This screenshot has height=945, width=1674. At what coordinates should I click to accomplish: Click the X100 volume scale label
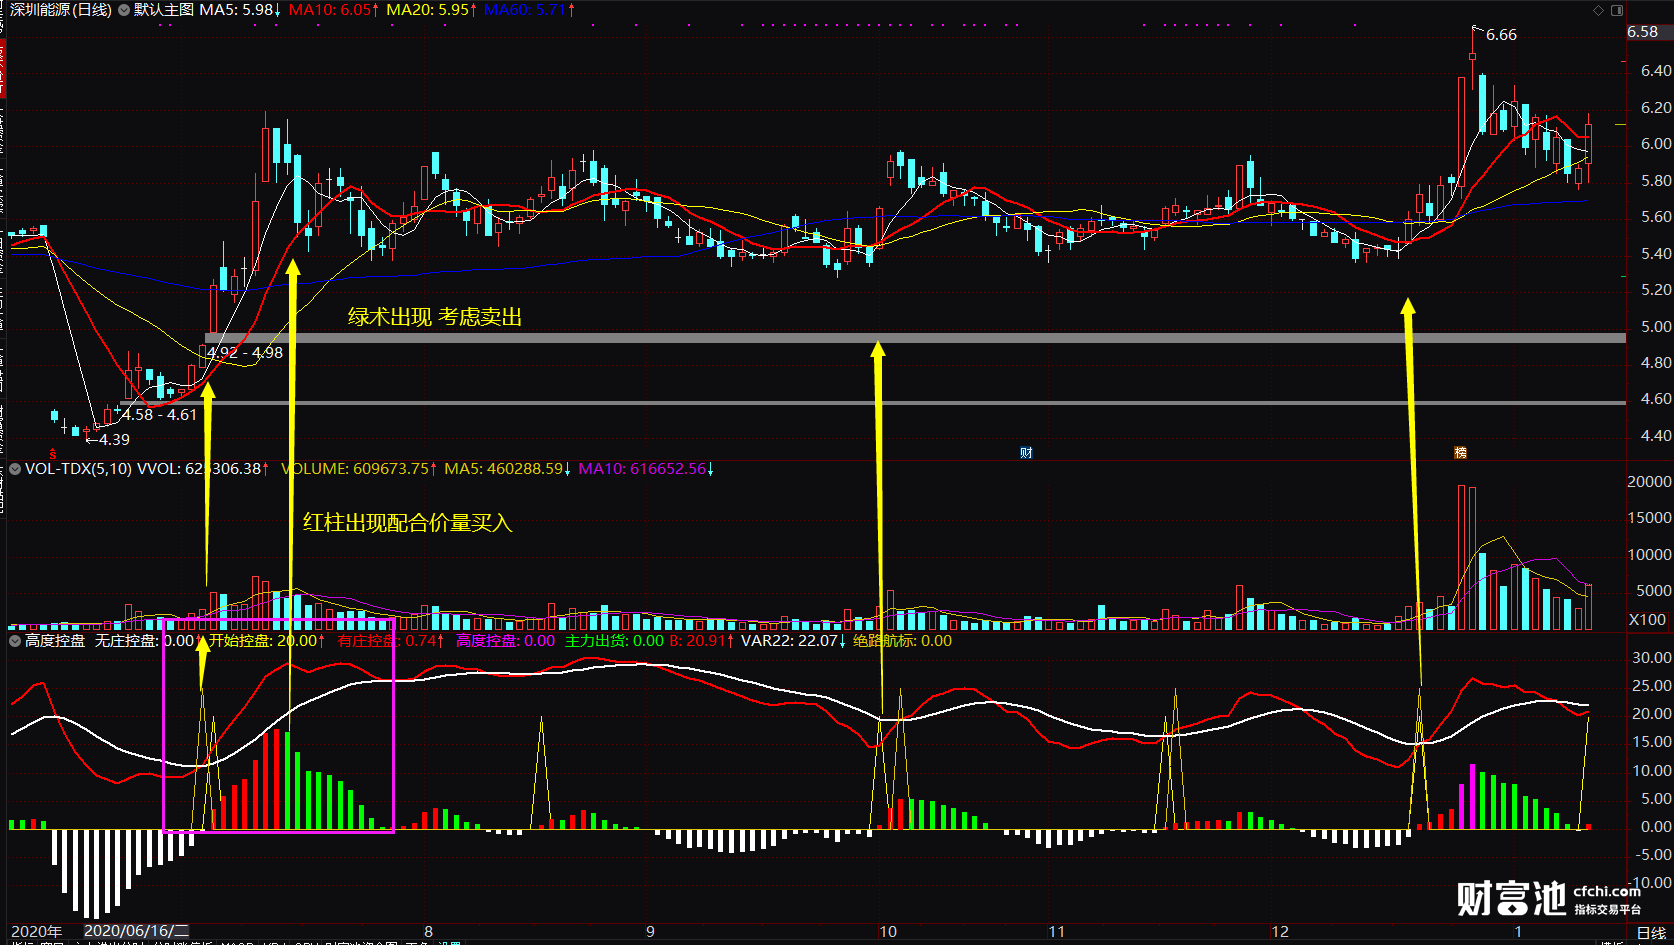click(1647, 620)
